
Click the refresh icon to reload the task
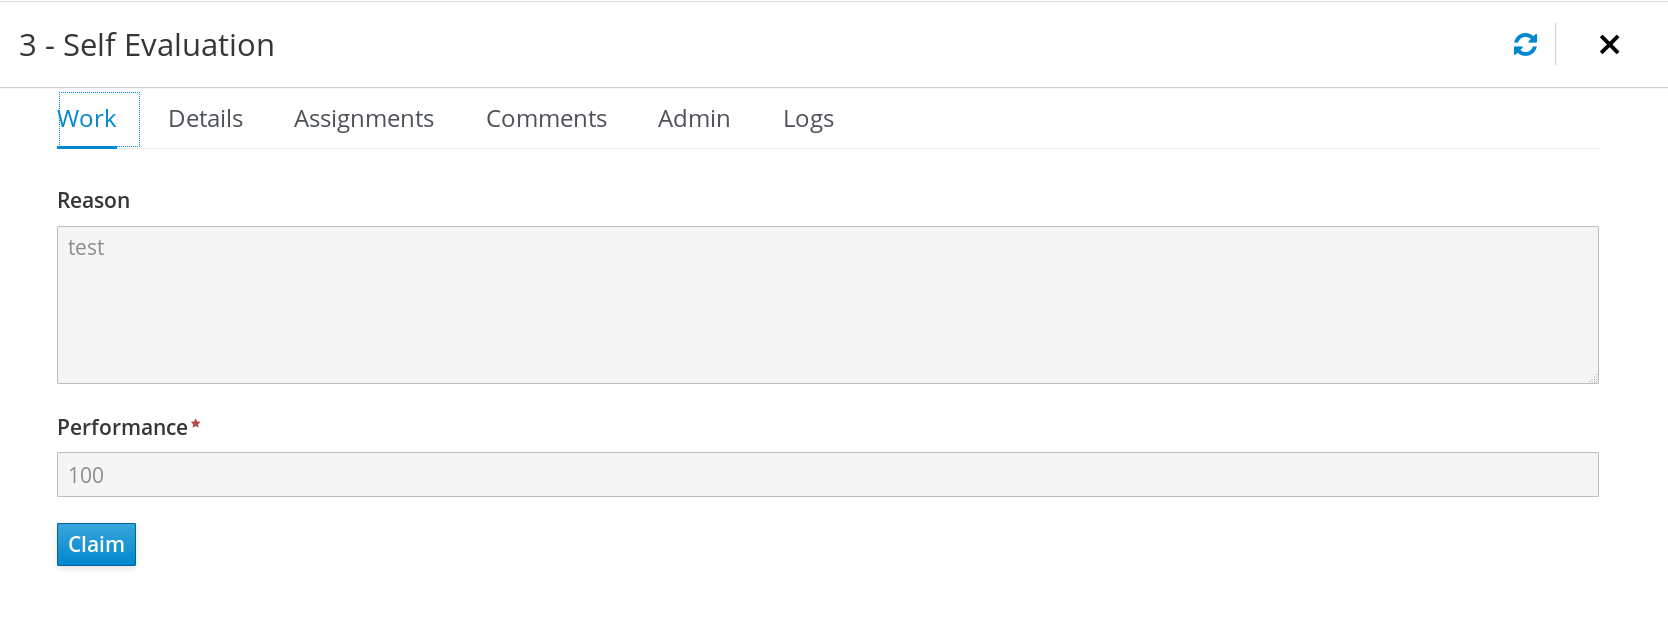[1524, 44]
